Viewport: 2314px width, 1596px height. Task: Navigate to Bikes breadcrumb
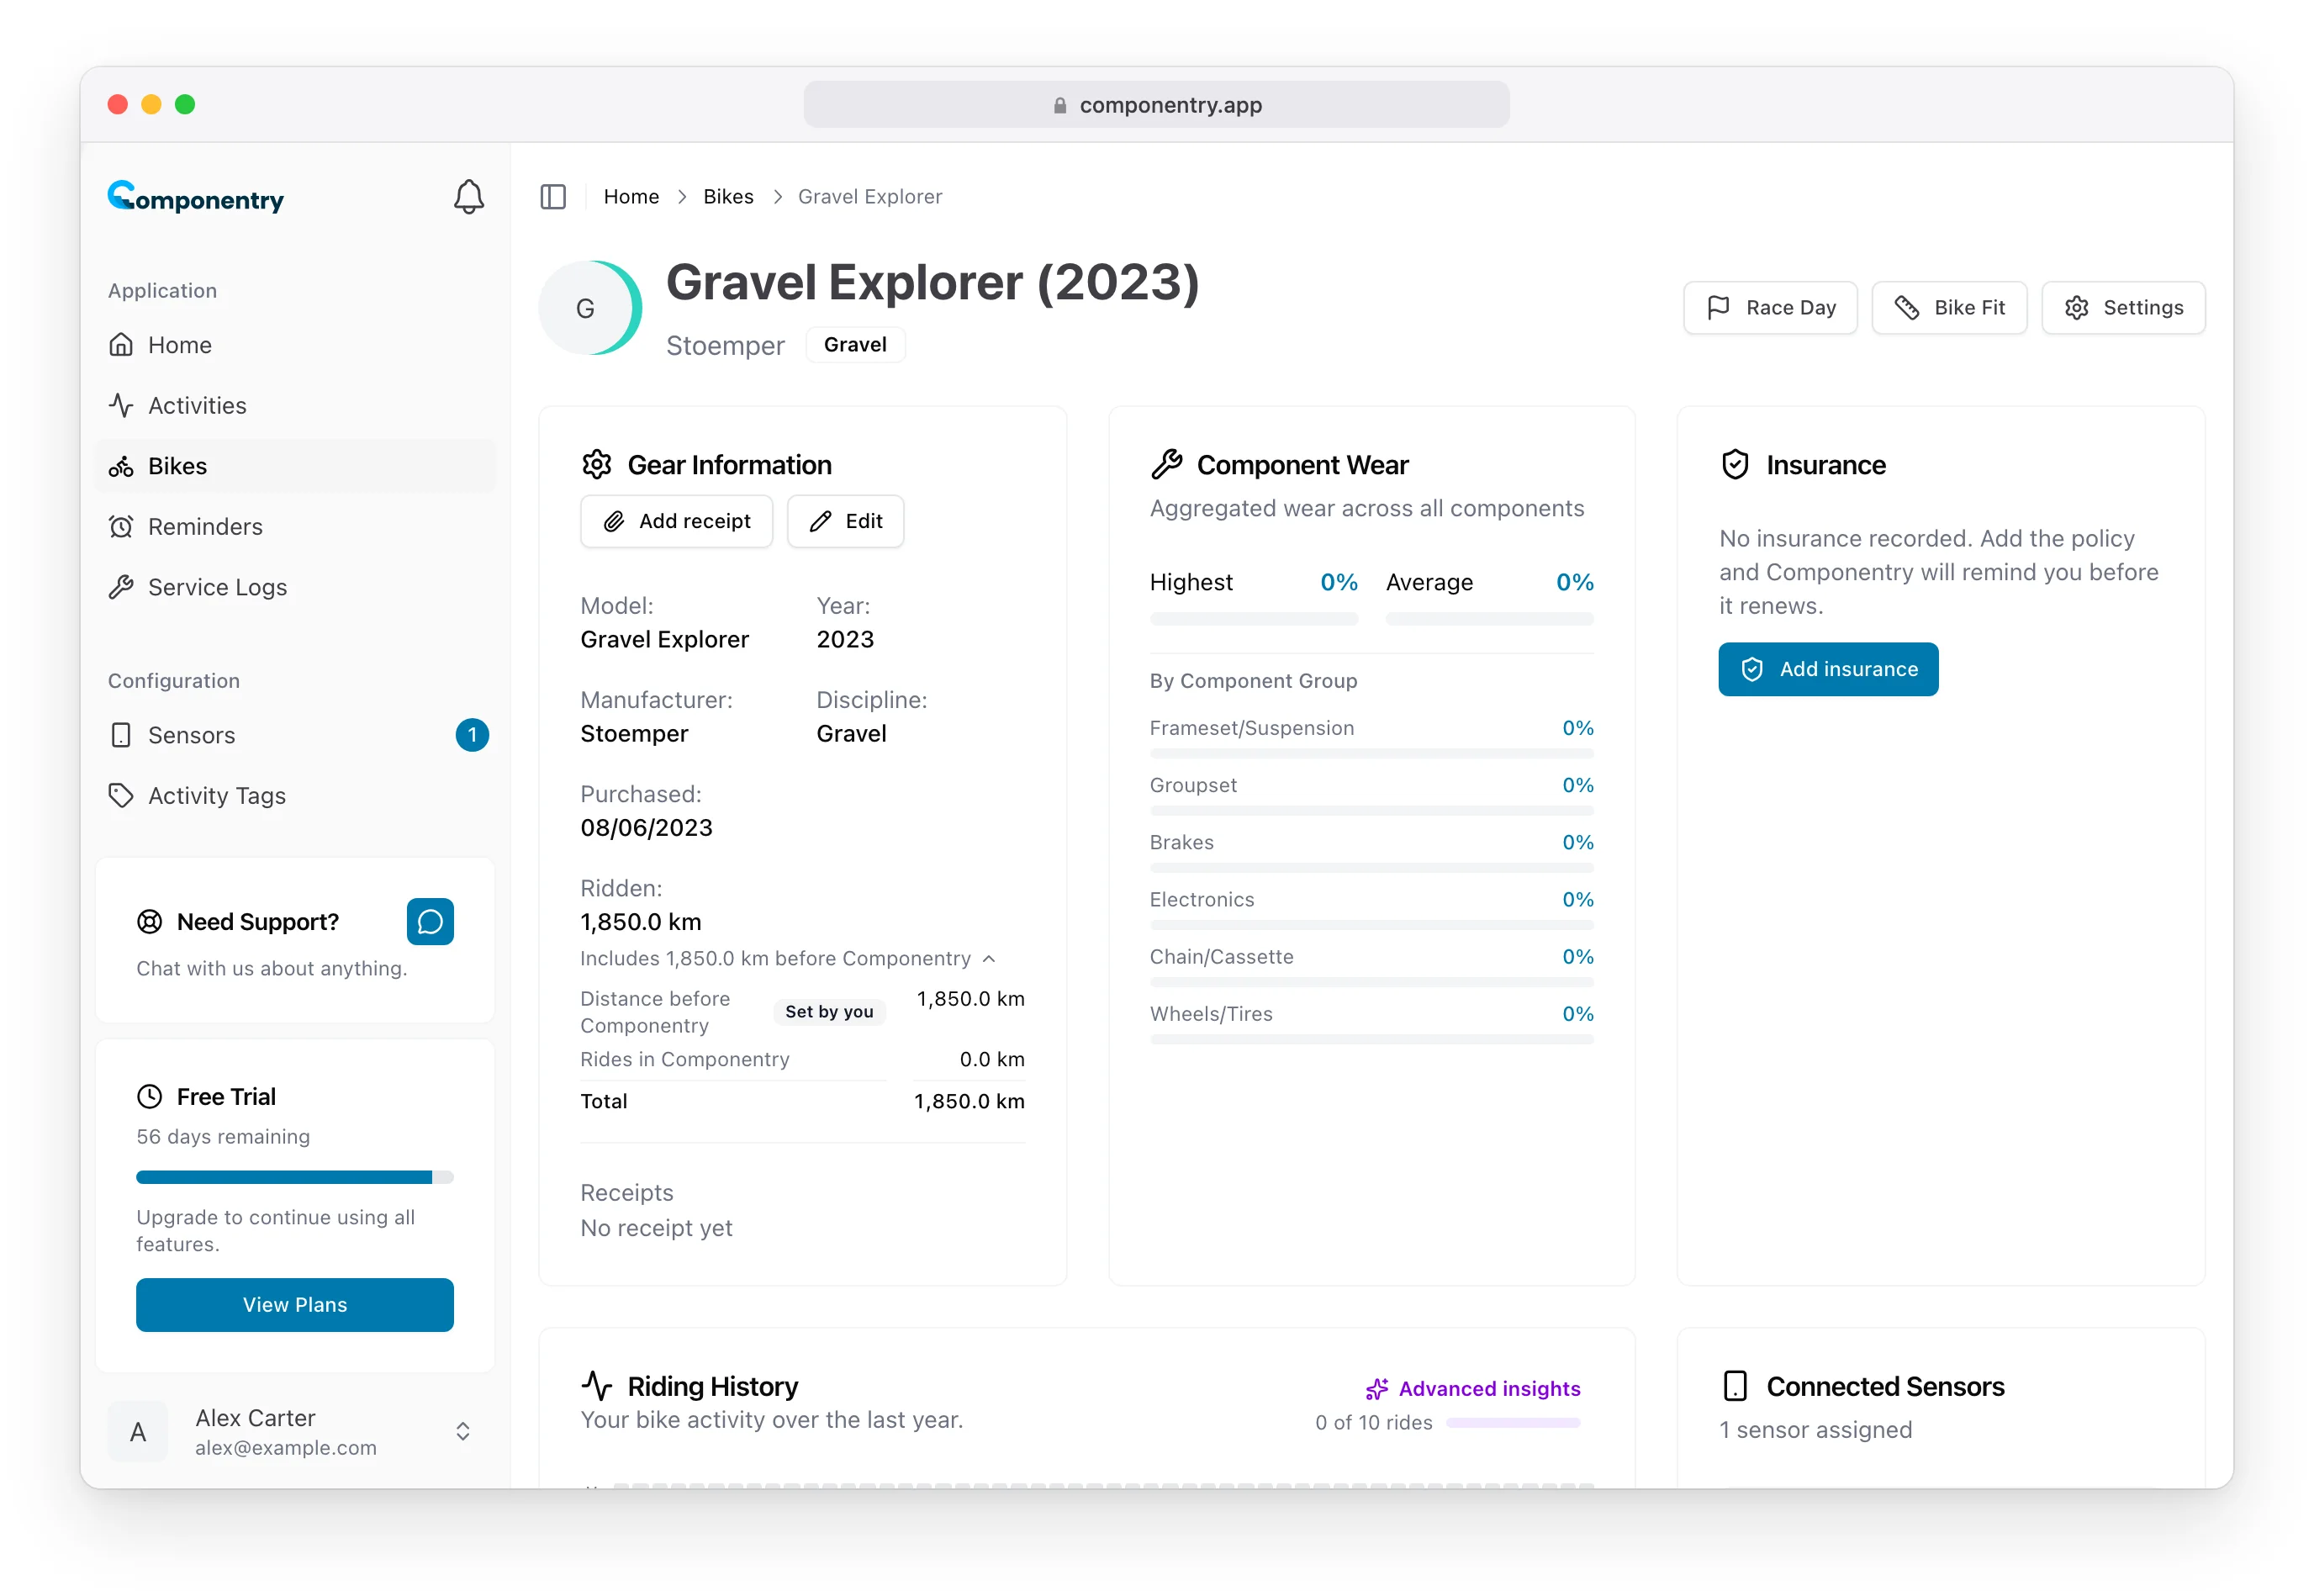[728, 197]
